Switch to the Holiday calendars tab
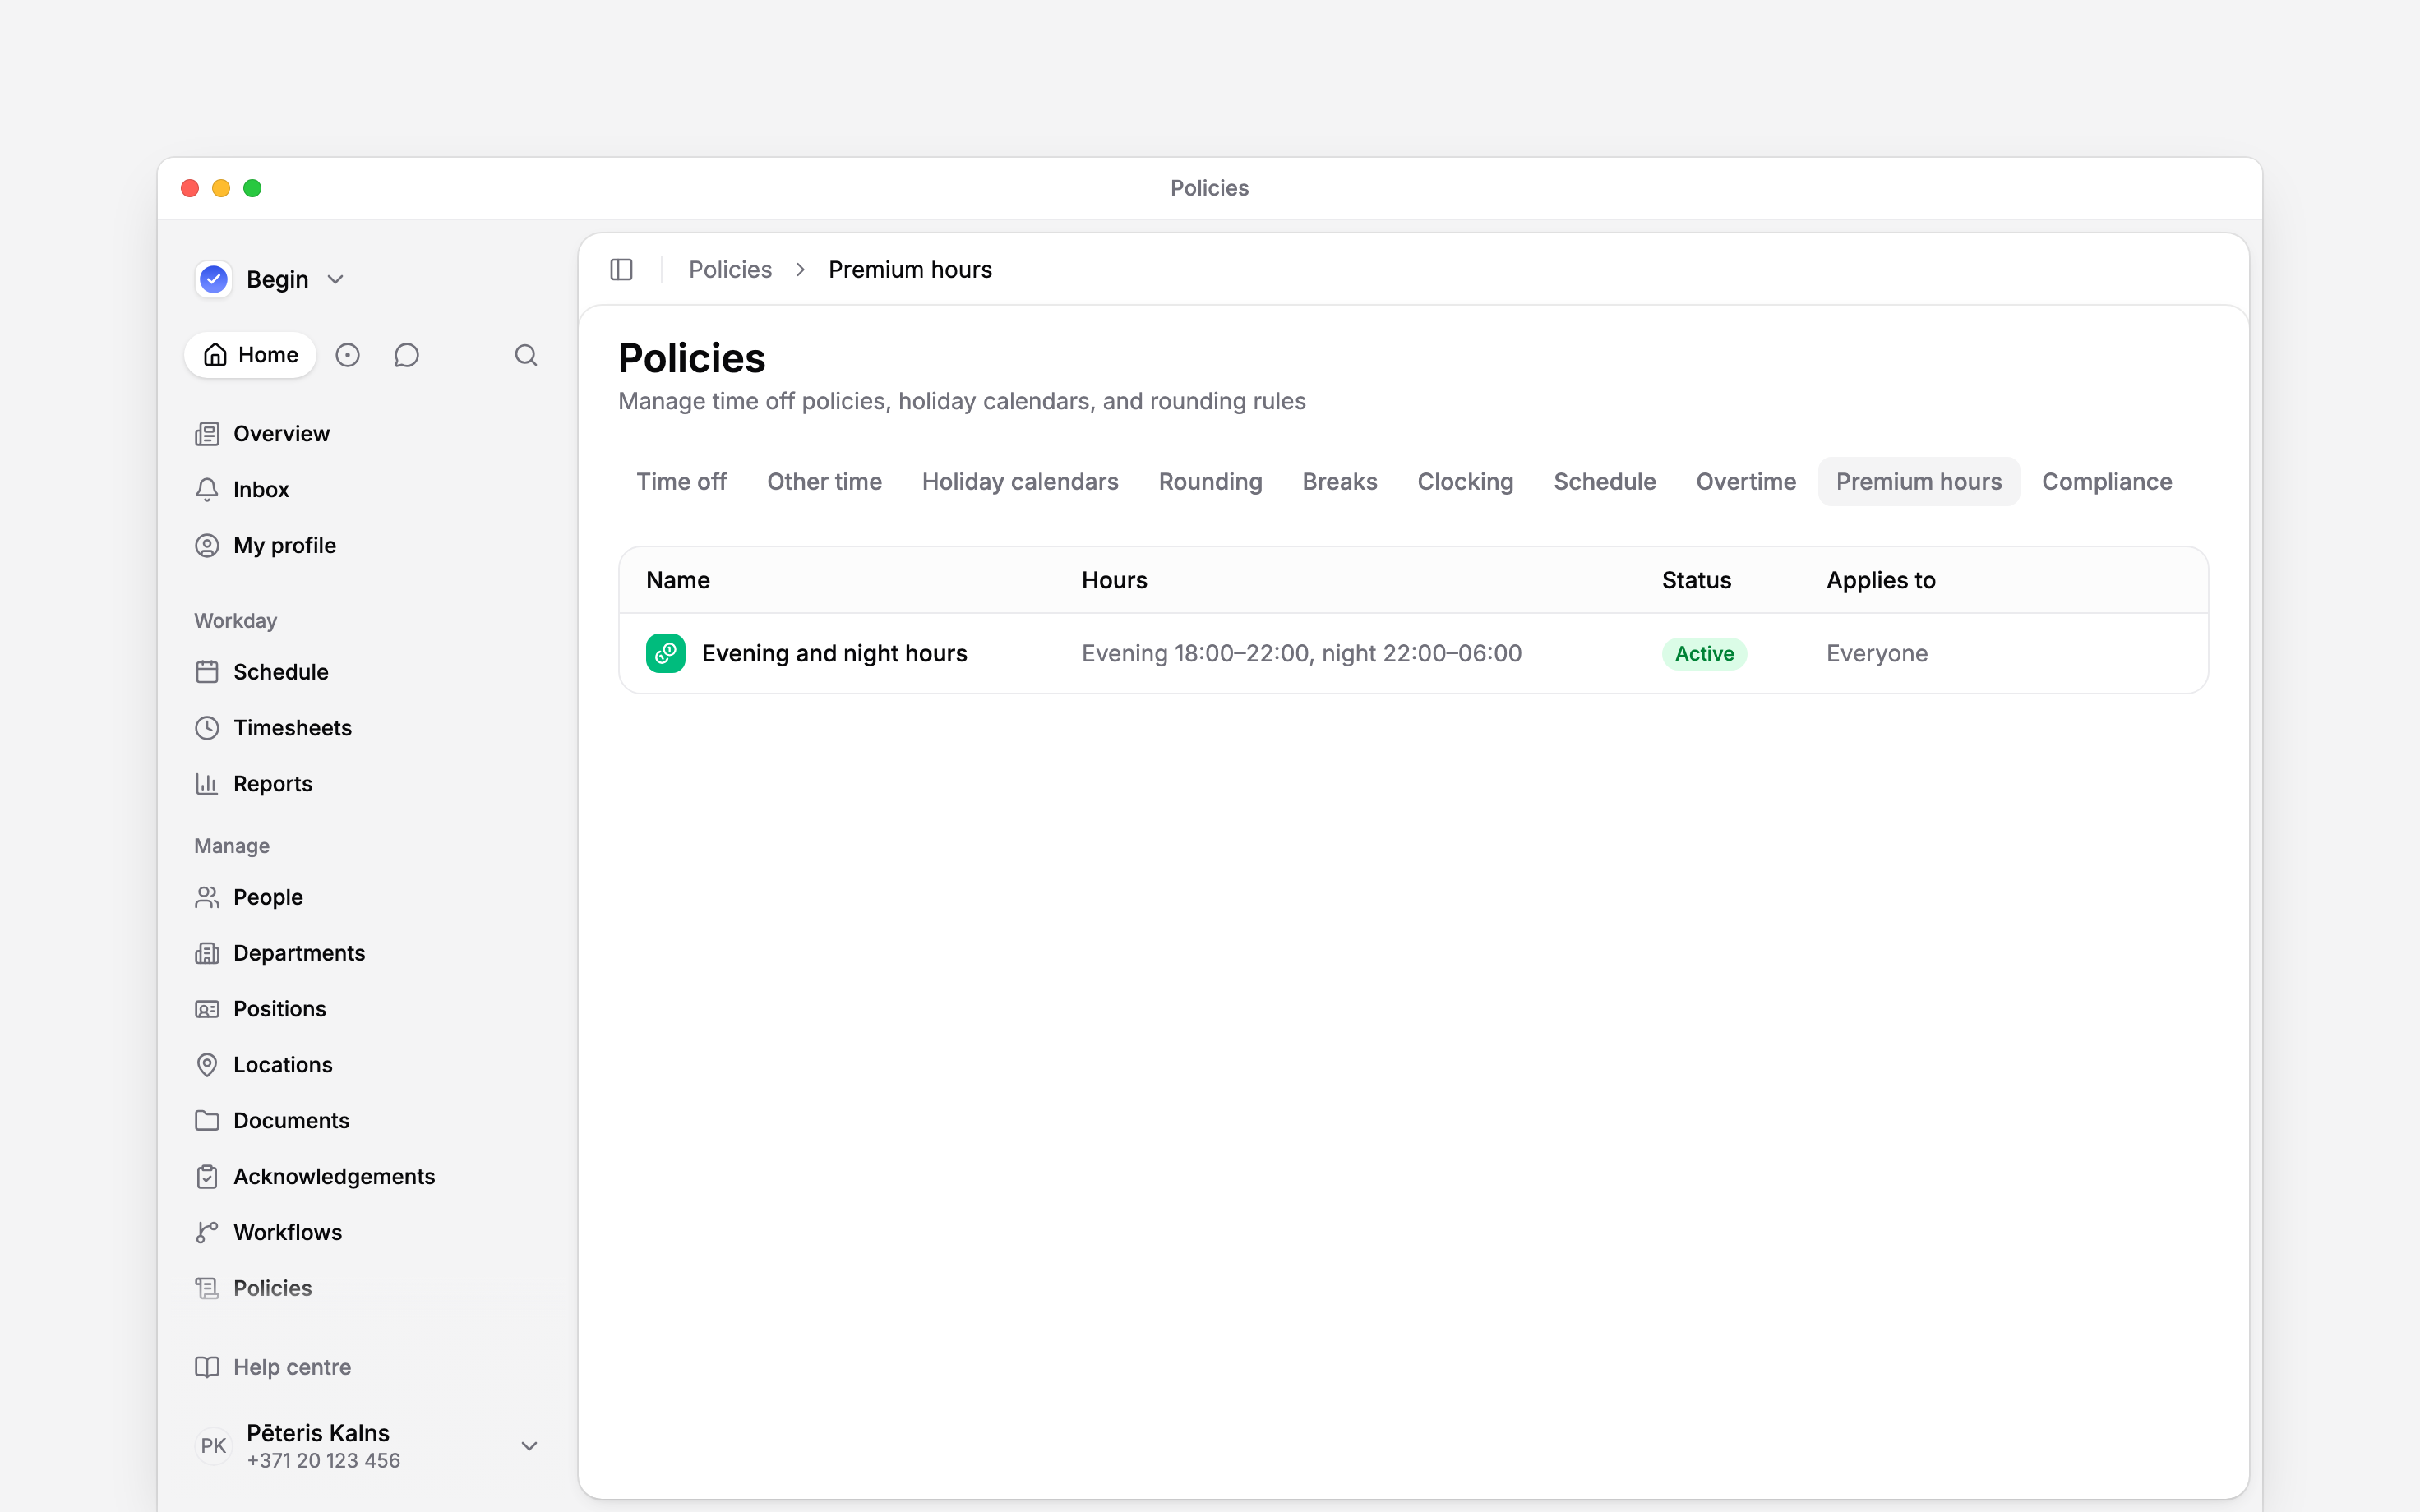The width and height of the screenshot is (2420, 1512). (1020, 482)
